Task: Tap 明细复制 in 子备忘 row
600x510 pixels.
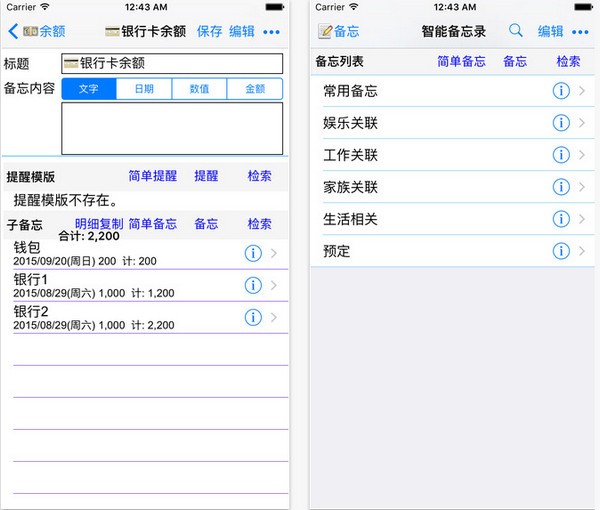Action: 99,224
